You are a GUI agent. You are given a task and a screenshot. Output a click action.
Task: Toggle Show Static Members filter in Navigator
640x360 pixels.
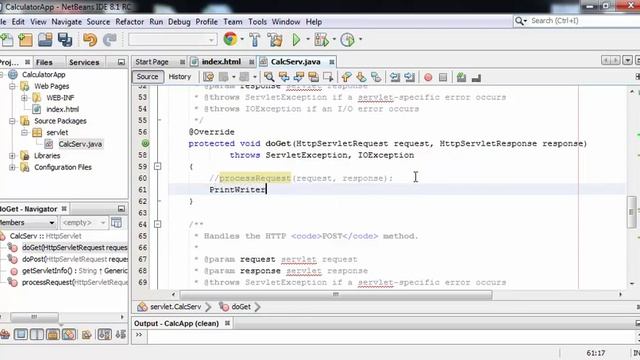pos(37,335)
